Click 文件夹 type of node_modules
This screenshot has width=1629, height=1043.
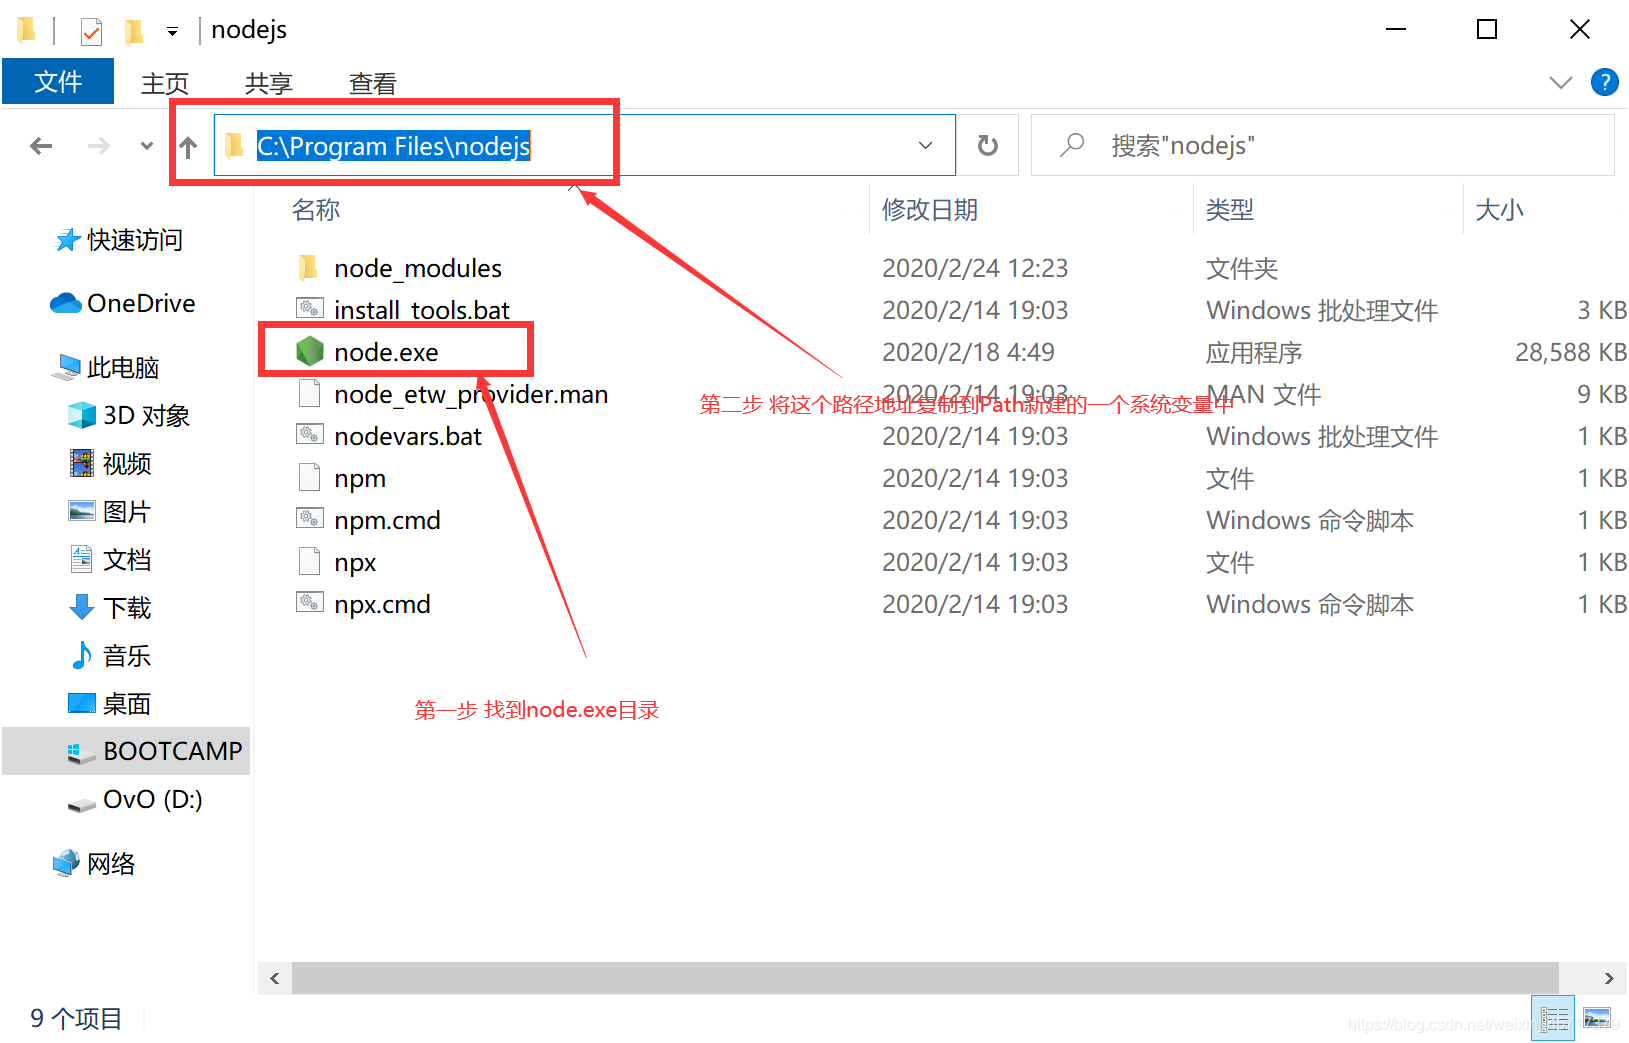pos(1242,267)
